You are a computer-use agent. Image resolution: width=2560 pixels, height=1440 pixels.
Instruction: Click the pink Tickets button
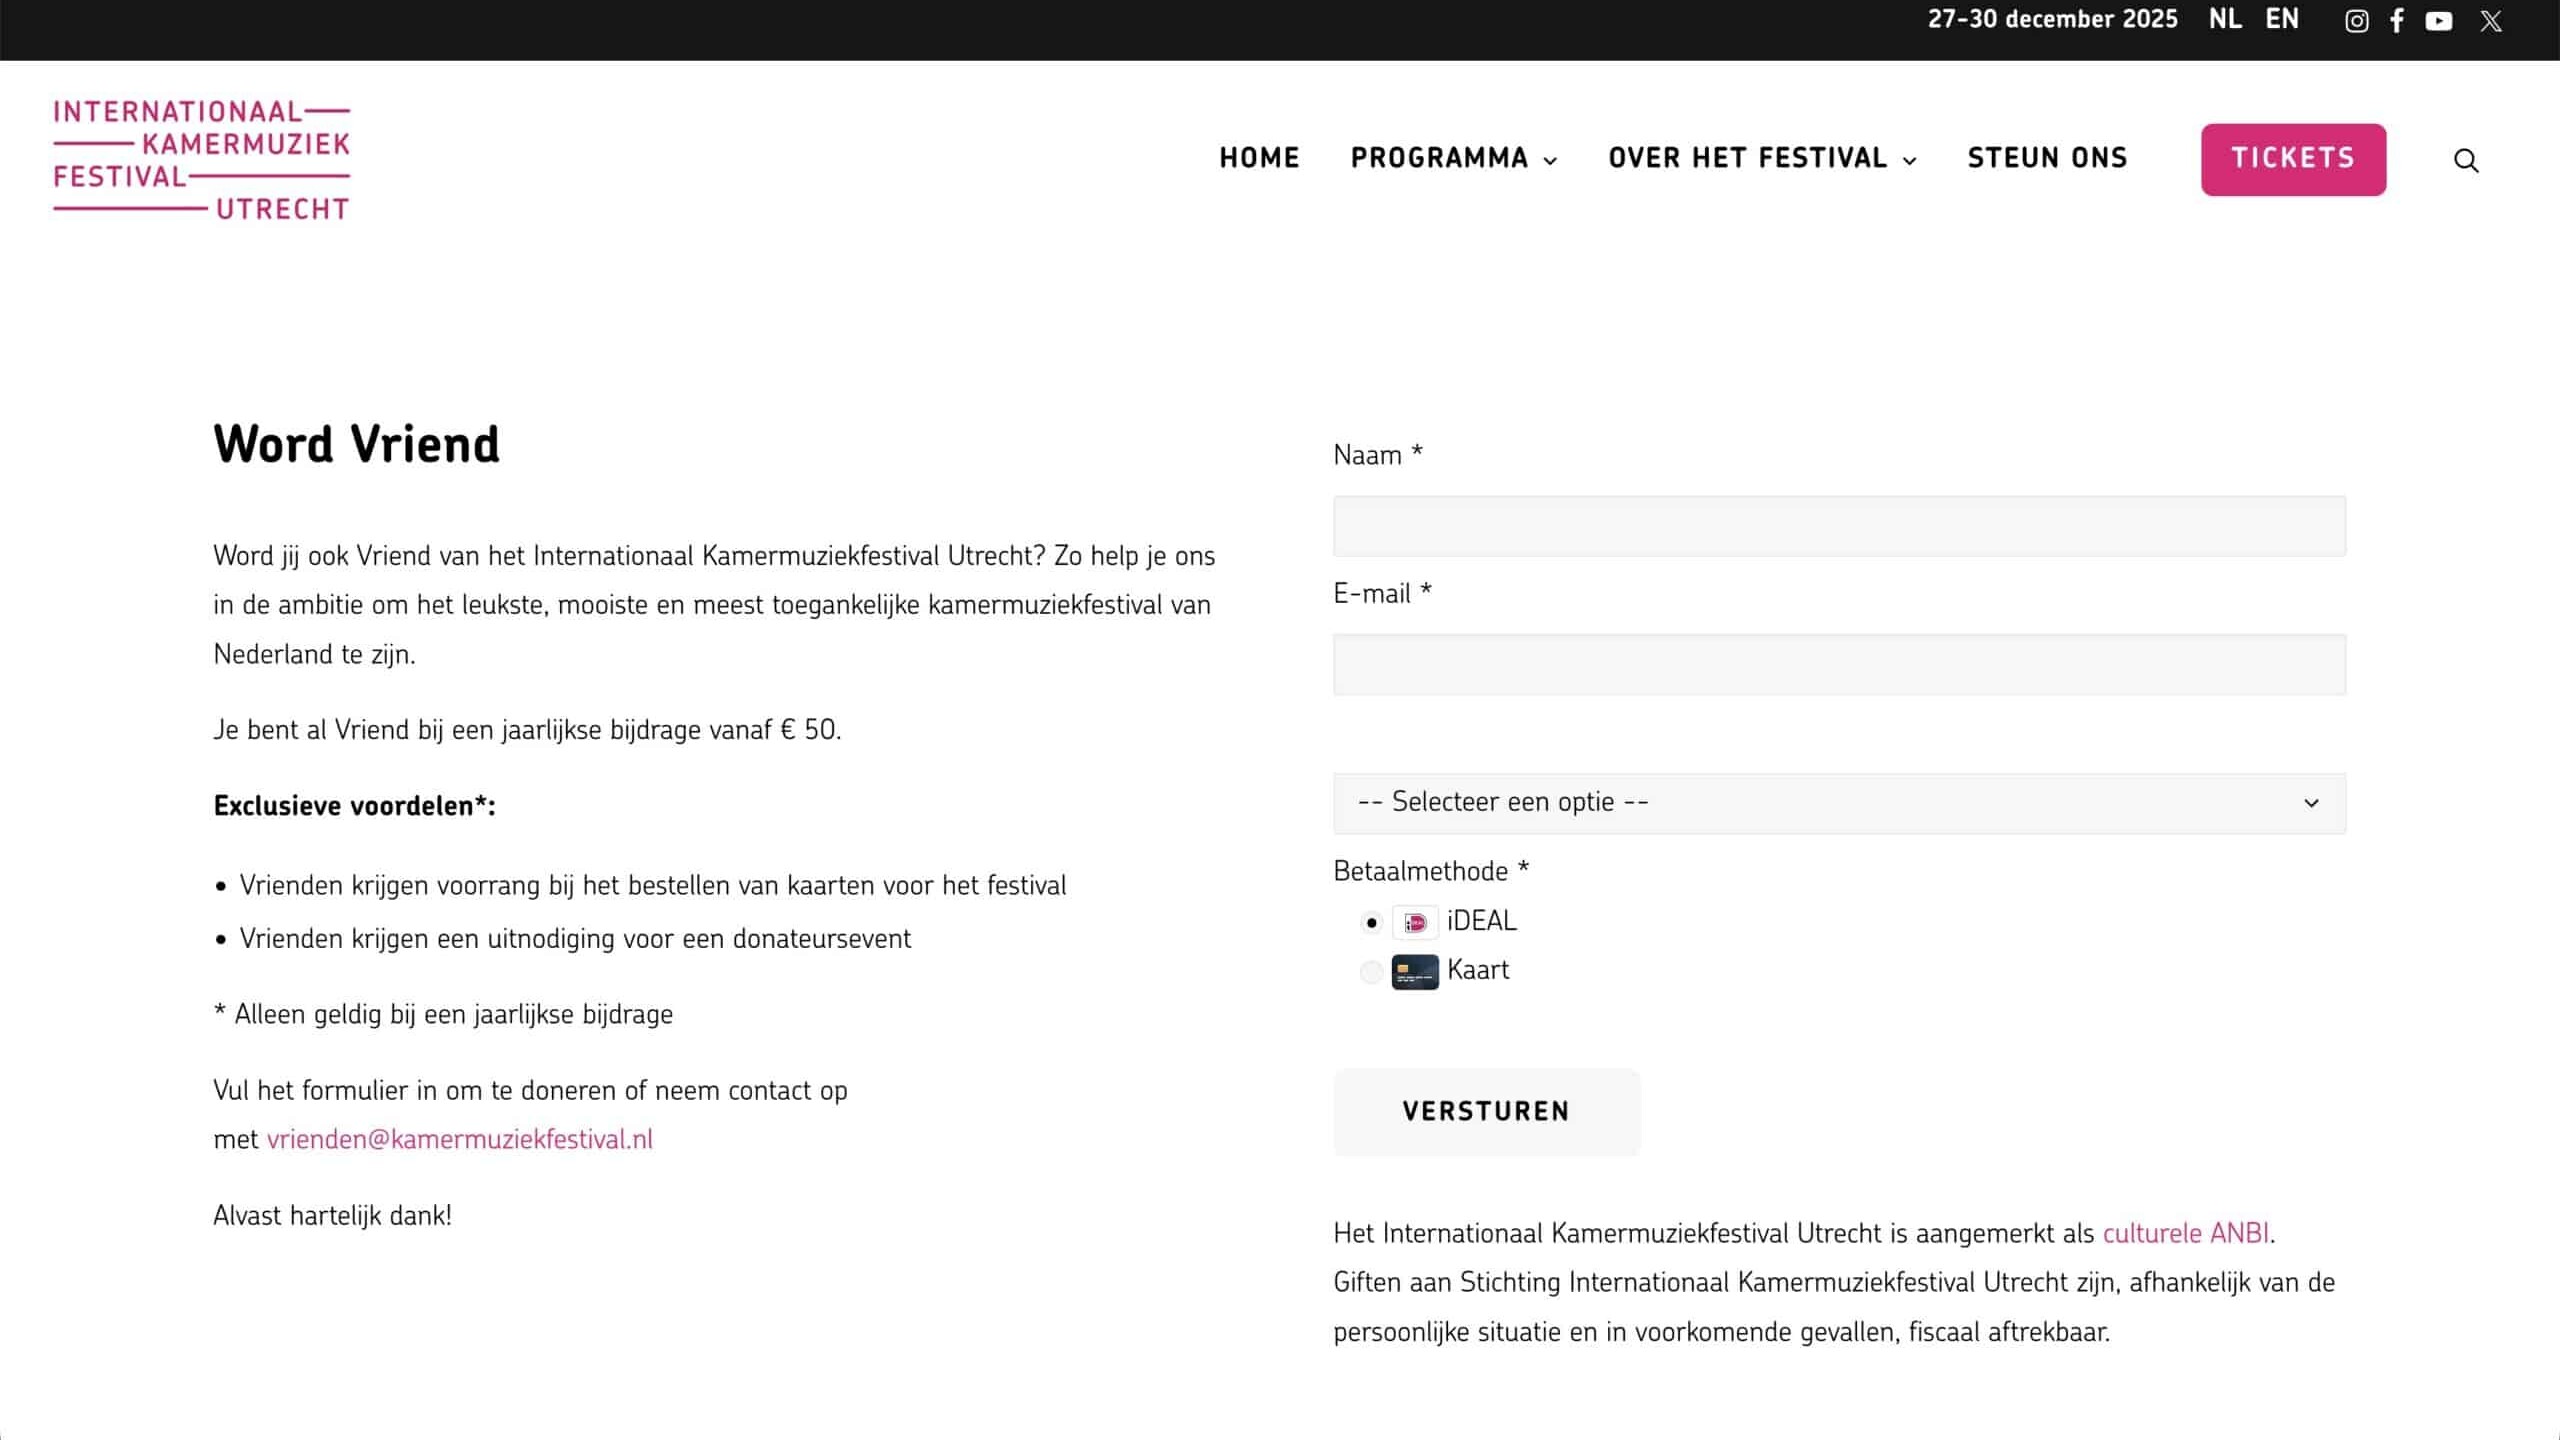(2293, 159)
